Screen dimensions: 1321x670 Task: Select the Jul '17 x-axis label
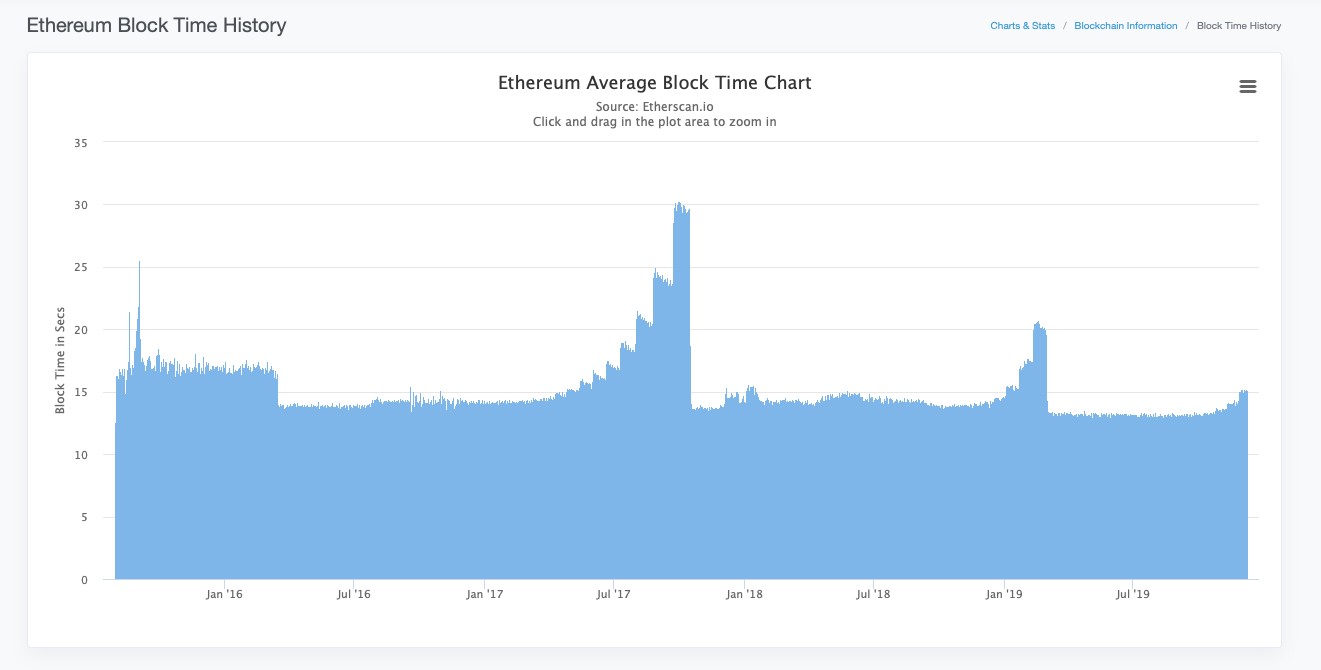point(613,594)
